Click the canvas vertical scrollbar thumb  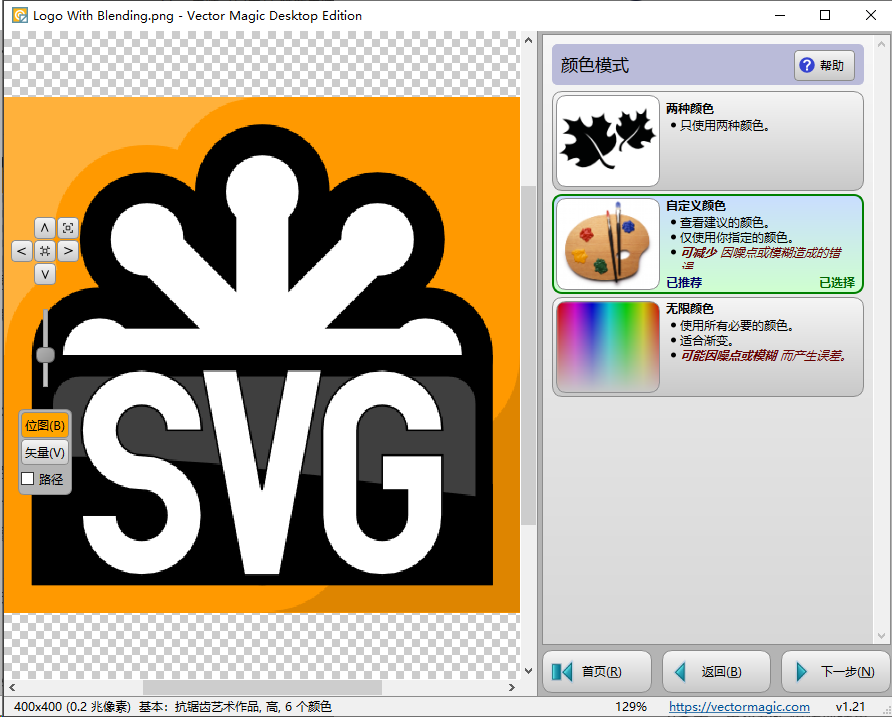coord(528,355)
